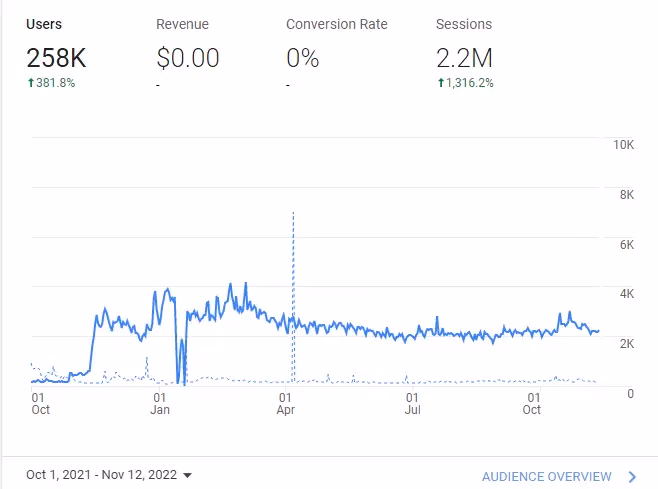Image resolution: width=658 pixels, height=489 pixels.
Task: Click the chevron arrow next to Audience Overview
Action: (632, 477)
